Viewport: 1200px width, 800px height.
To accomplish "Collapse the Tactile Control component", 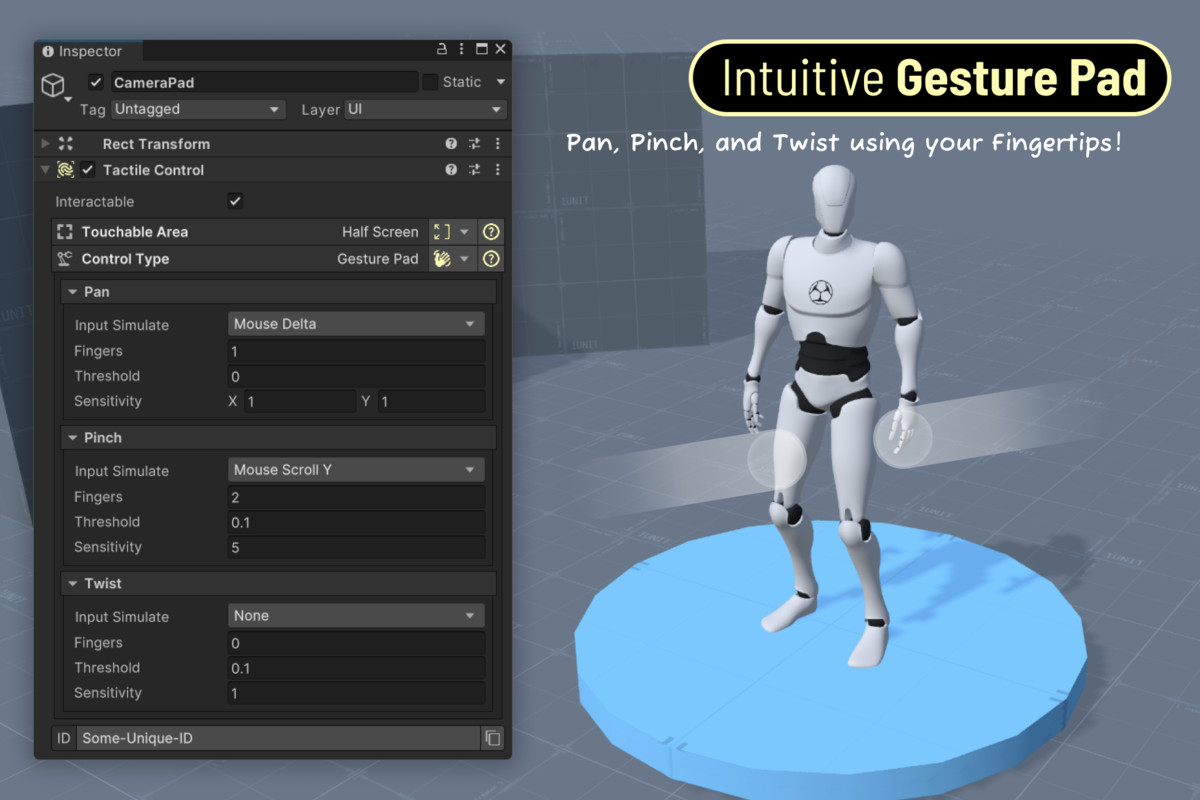I will click(45, 170).
